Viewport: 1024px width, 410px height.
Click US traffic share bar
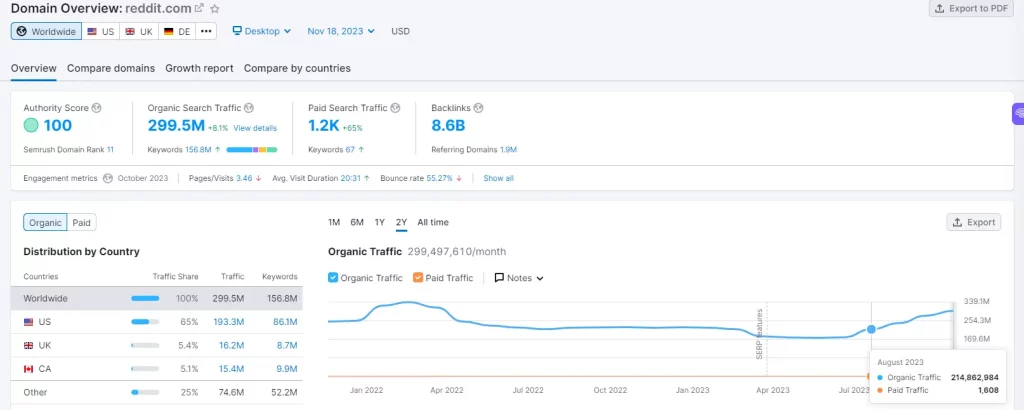pos(145,322)
